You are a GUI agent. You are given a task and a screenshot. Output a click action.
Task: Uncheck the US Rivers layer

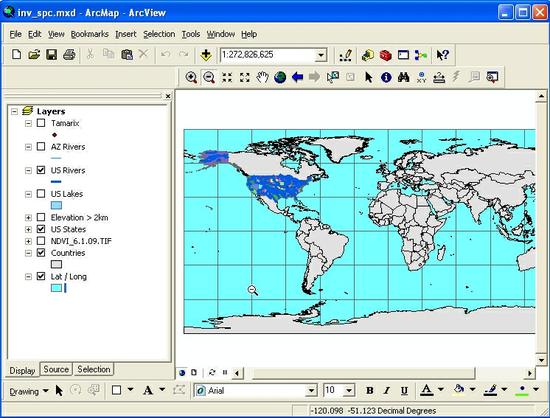click(41, 170)
